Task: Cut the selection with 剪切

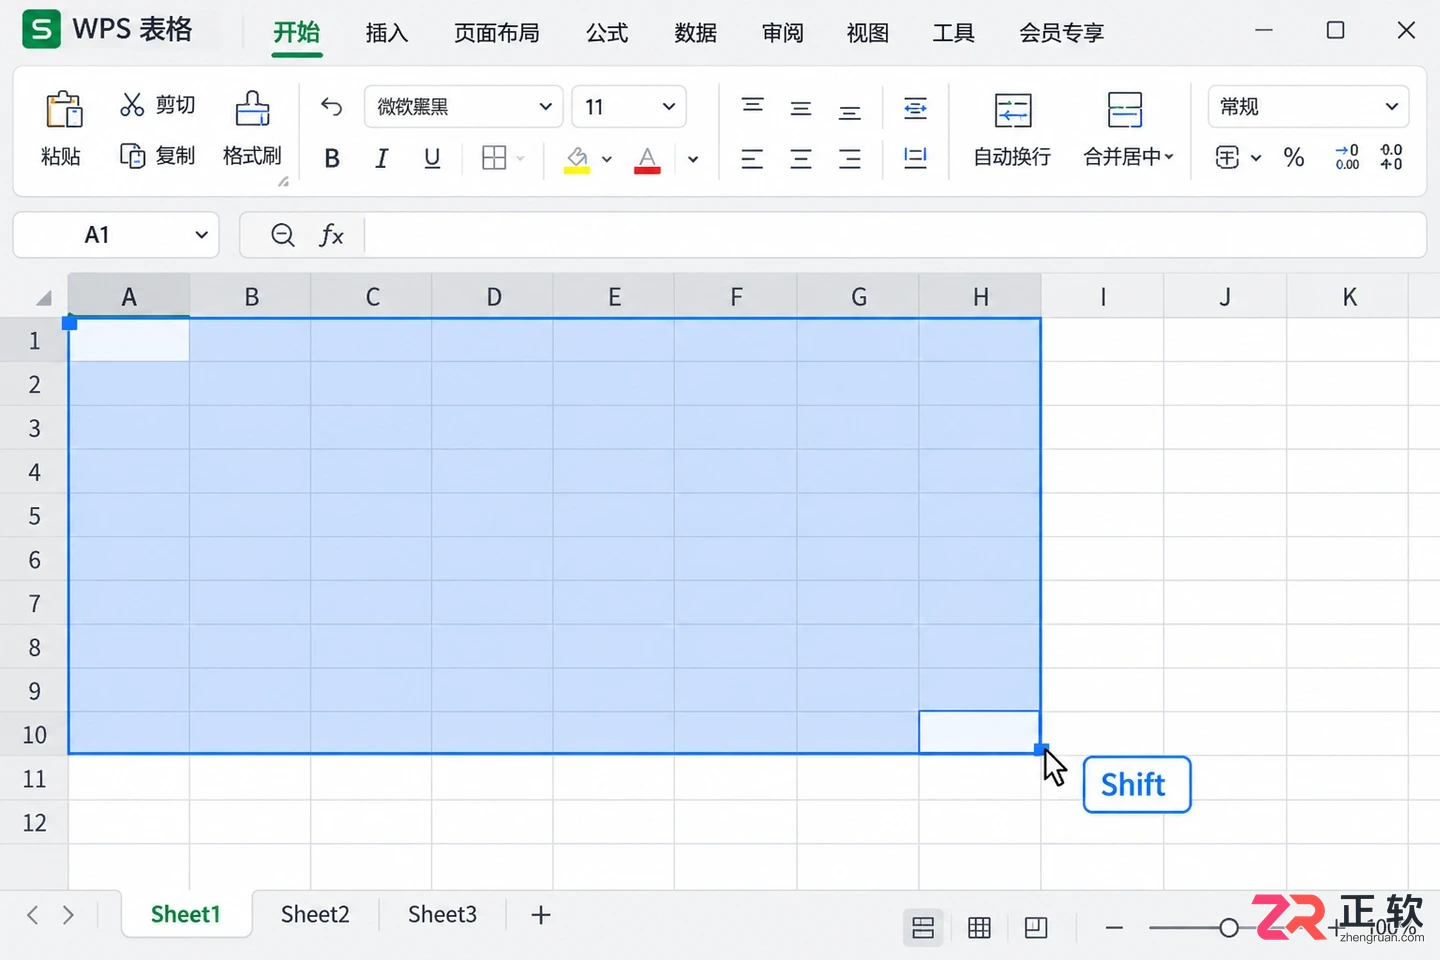Action: tap(157, 105)
